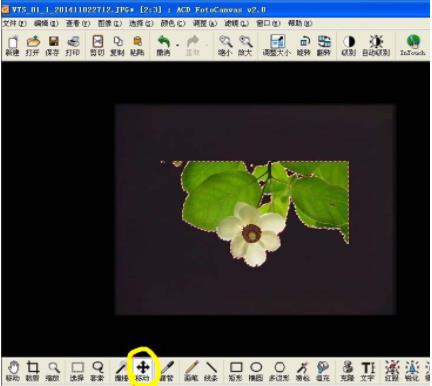Undo with the green arrow icon
432x386 pixels.
164,42
